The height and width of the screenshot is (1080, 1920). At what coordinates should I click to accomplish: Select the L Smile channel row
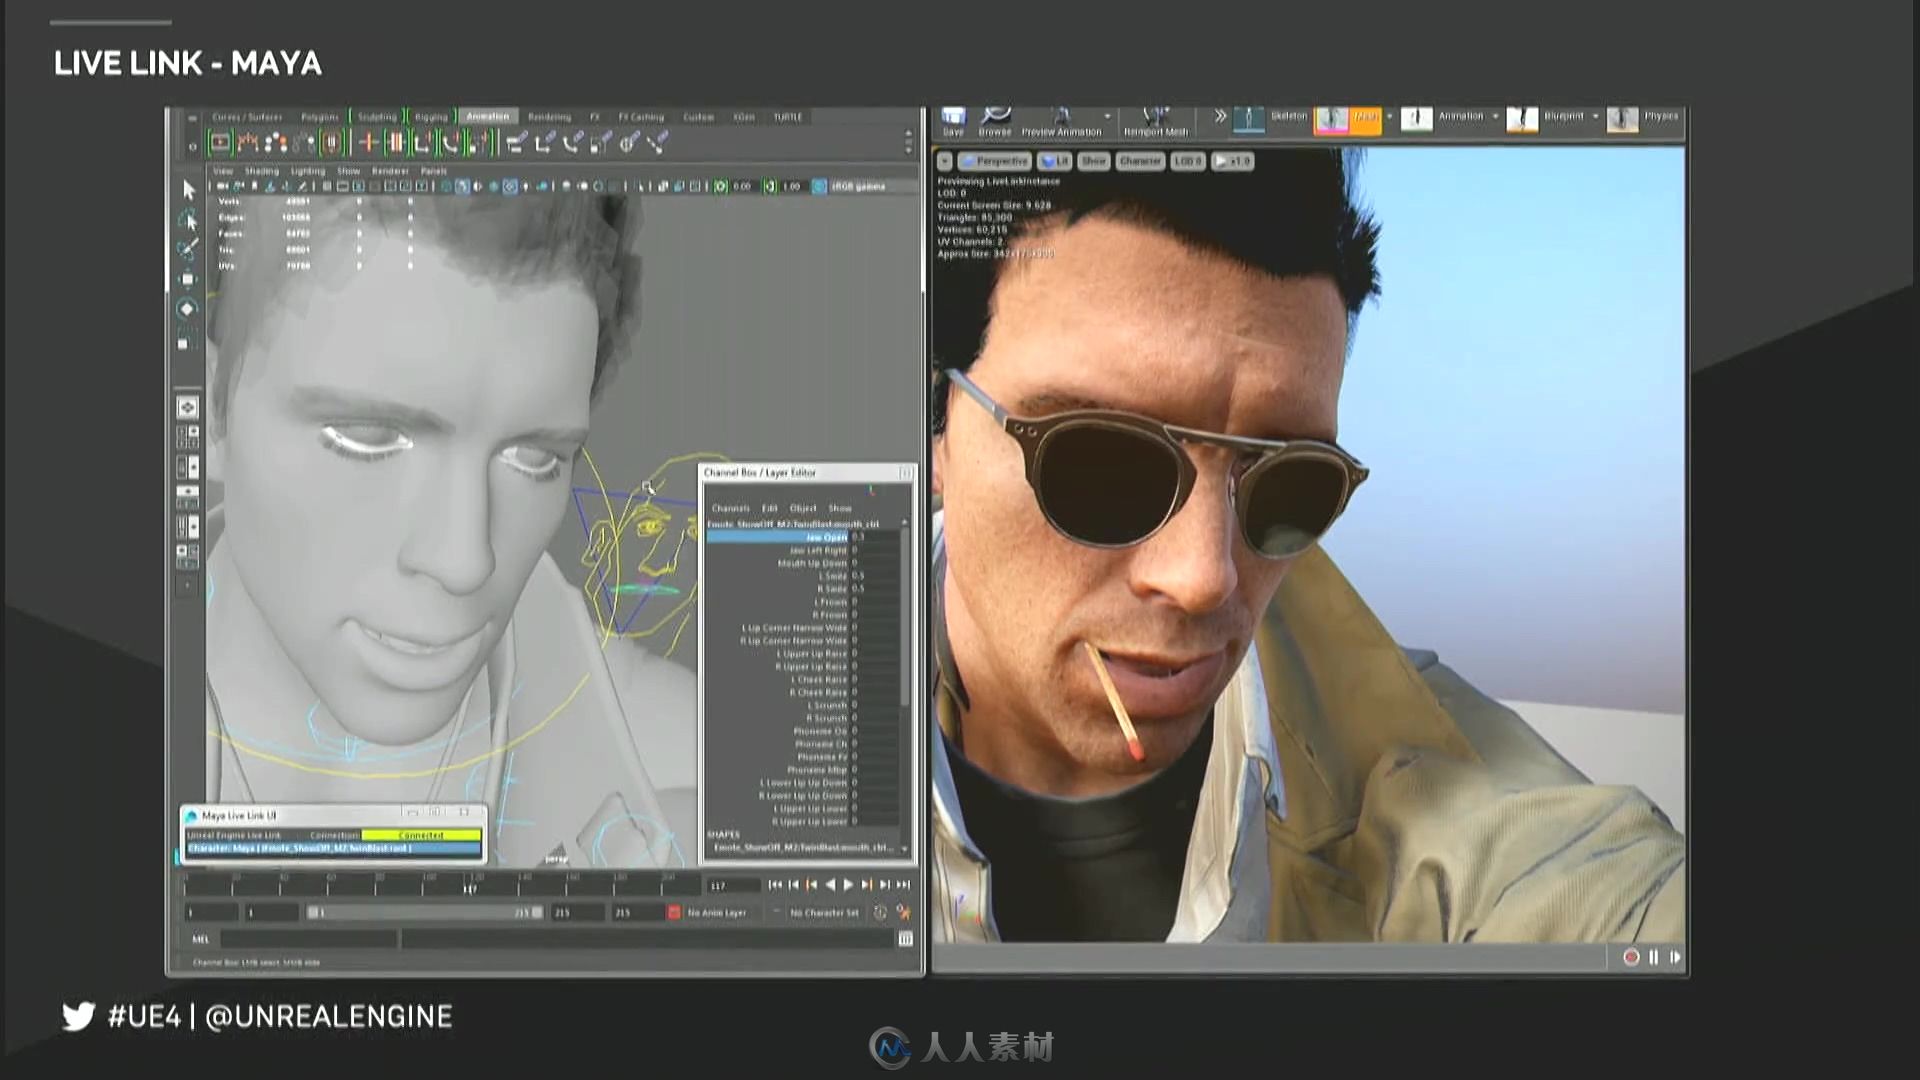802,576
